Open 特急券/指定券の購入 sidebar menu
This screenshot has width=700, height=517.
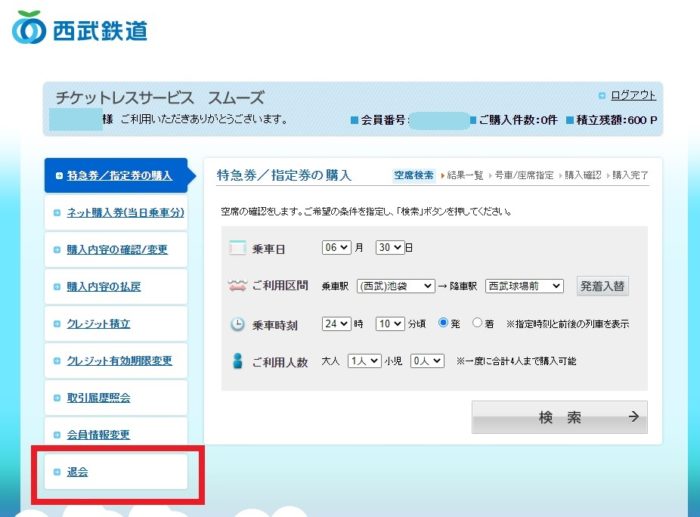pyautogui.click(x=118, y=175)
